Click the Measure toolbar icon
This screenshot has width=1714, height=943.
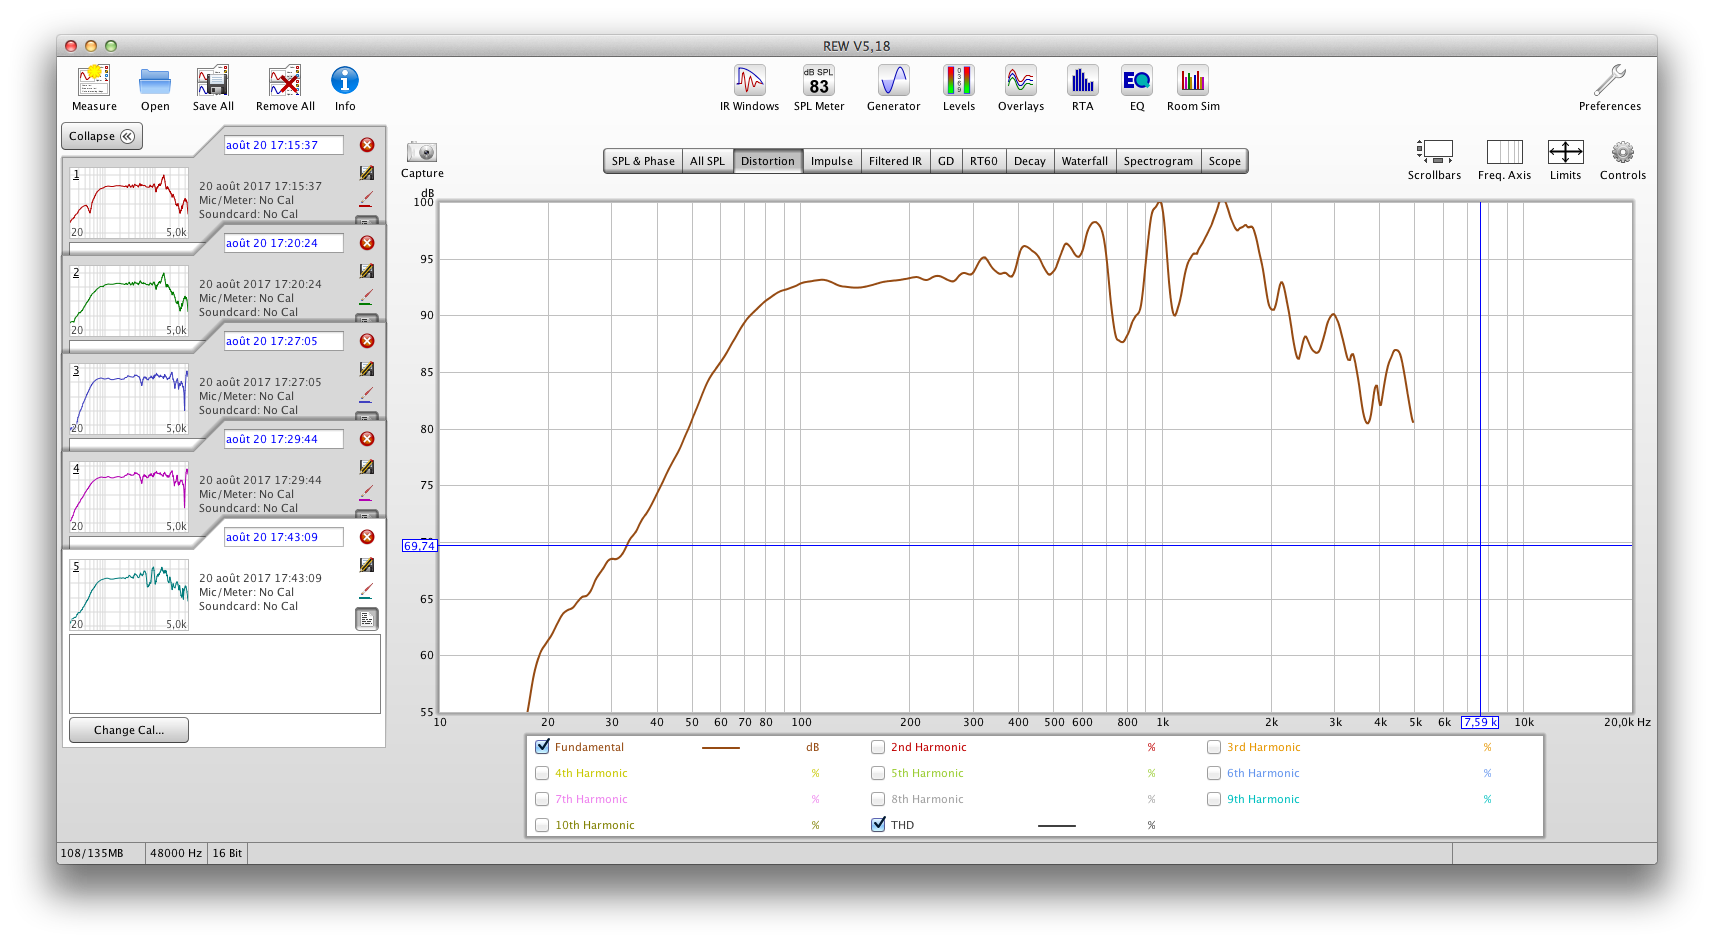[x=94, y=81]
